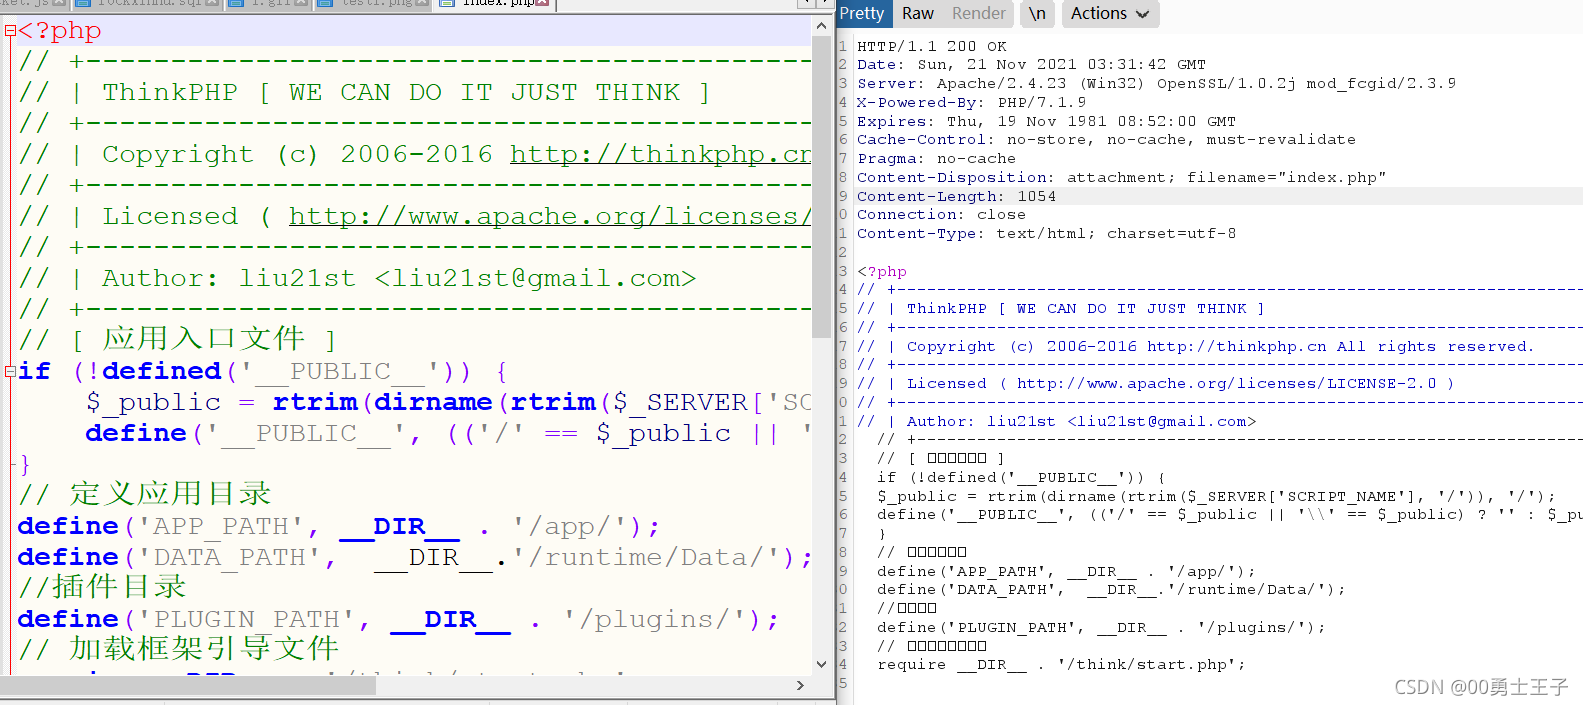Click the editor's vertical scroll down arrow
The height and width of the screenshot is (705, 1583).
(x=822, y=664)
